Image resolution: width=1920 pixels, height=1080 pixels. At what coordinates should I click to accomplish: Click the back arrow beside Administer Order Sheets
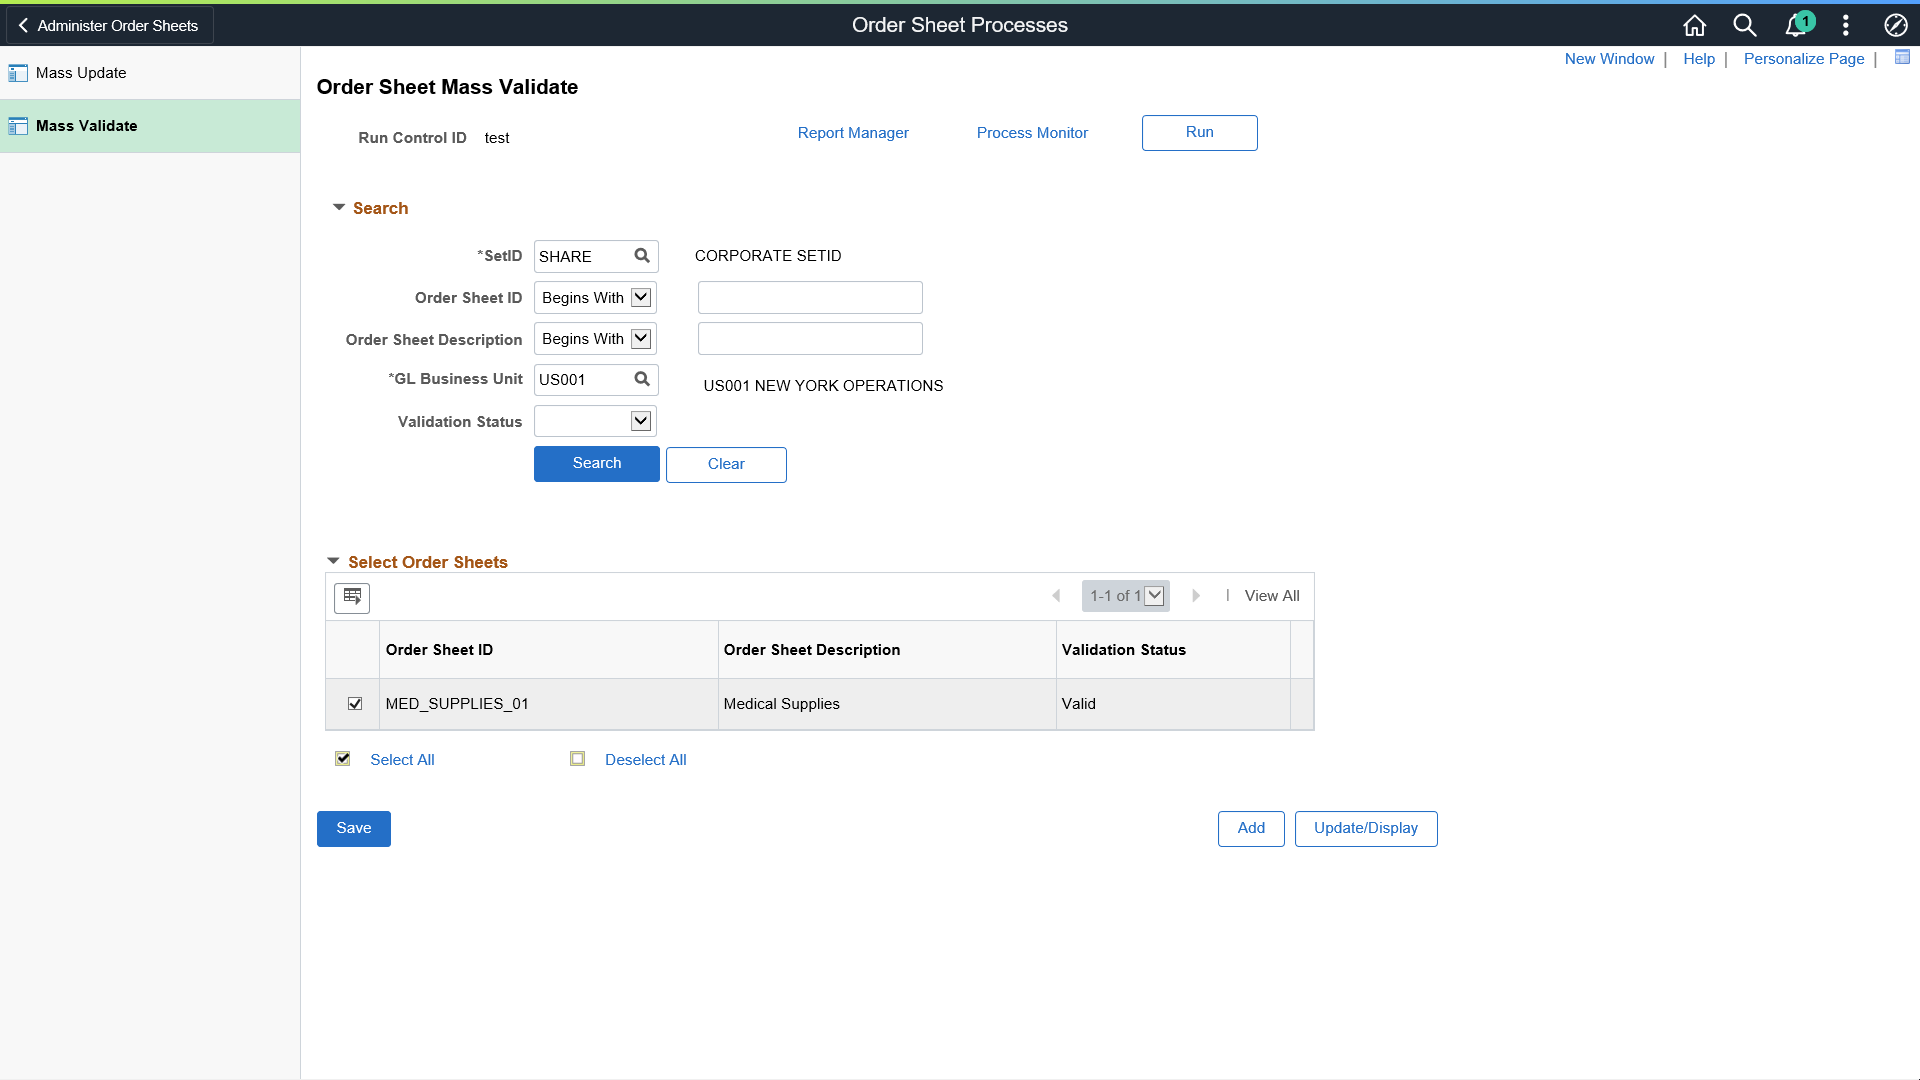click(22, 24)
